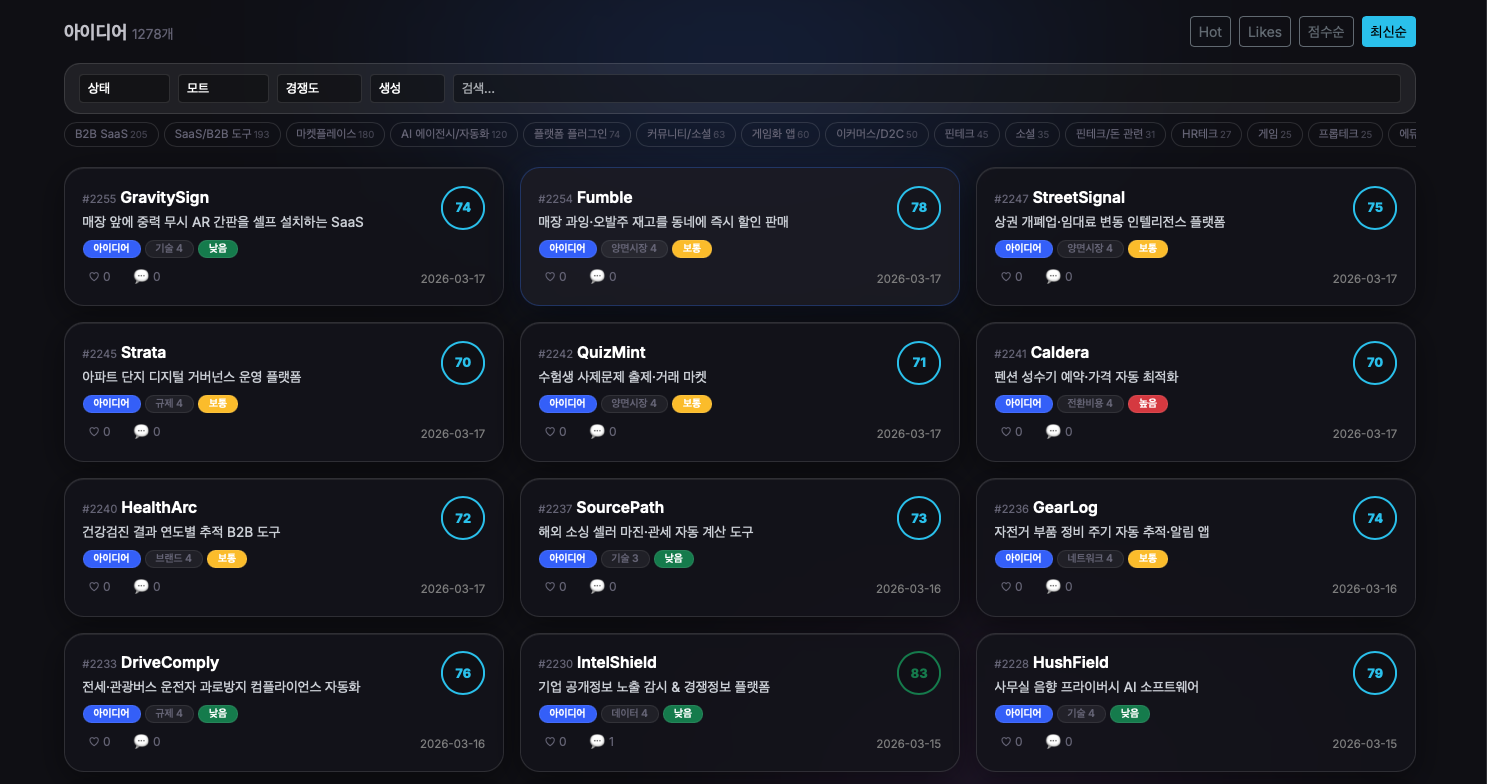Select the 최신순 sort button
The image size is (1487, 784).
tap(1389, 32)
